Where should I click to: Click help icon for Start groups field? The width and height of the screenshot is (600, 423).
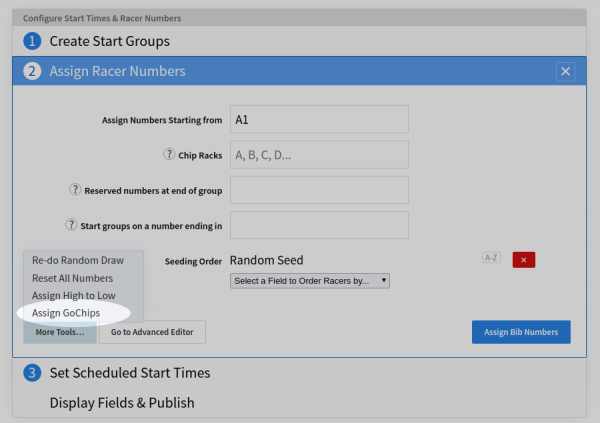click(71, 225)
